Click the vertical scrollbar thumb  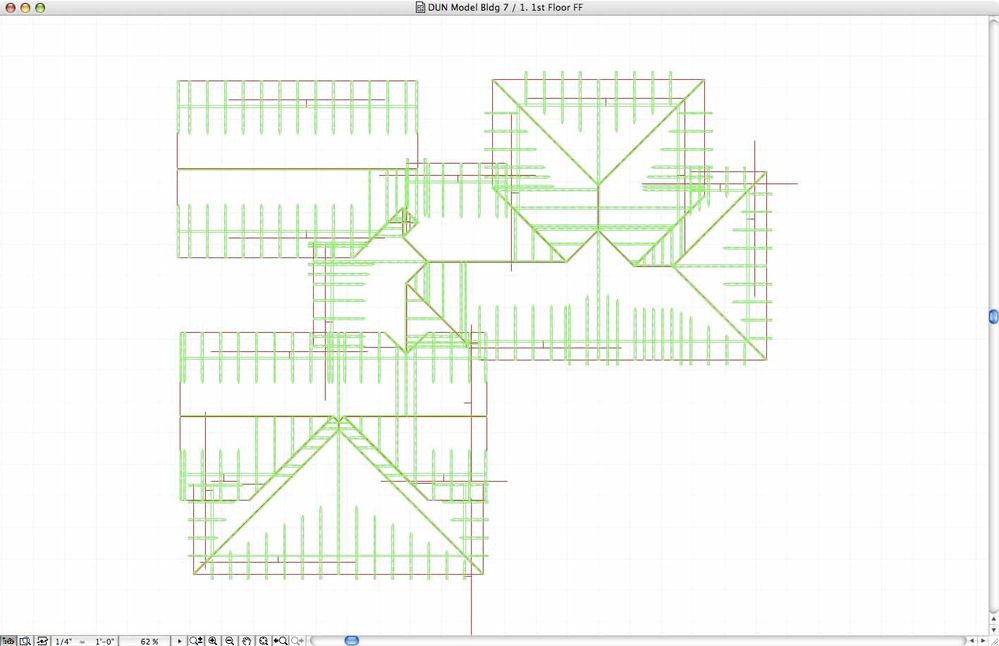[x=993, y=317]
